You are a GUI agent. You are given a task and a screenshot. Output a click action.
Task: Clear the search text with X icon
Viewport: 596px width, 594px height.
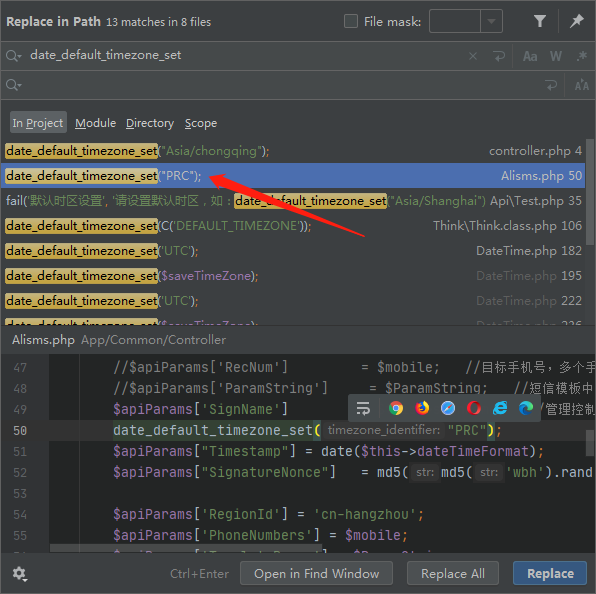[473, 56]
